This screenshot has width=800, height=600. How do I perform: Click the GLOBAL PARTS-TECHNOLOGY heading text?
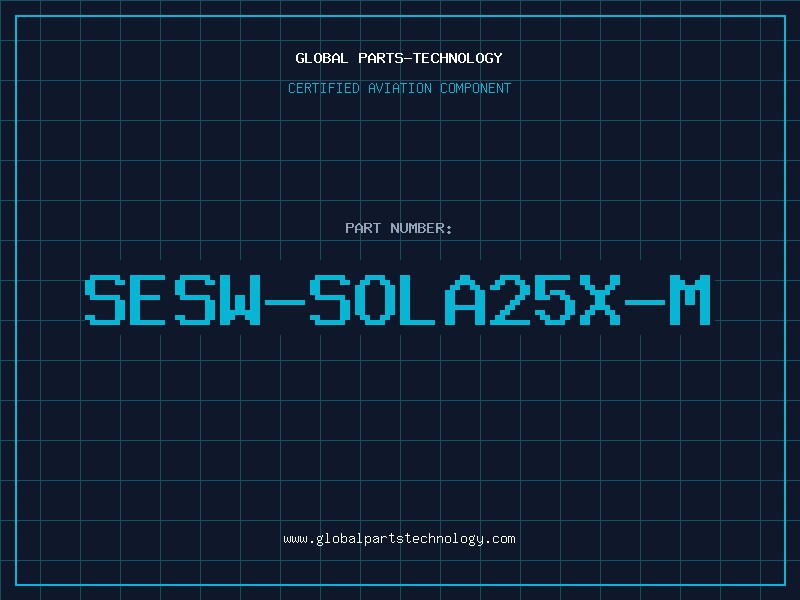click(399, 58)
